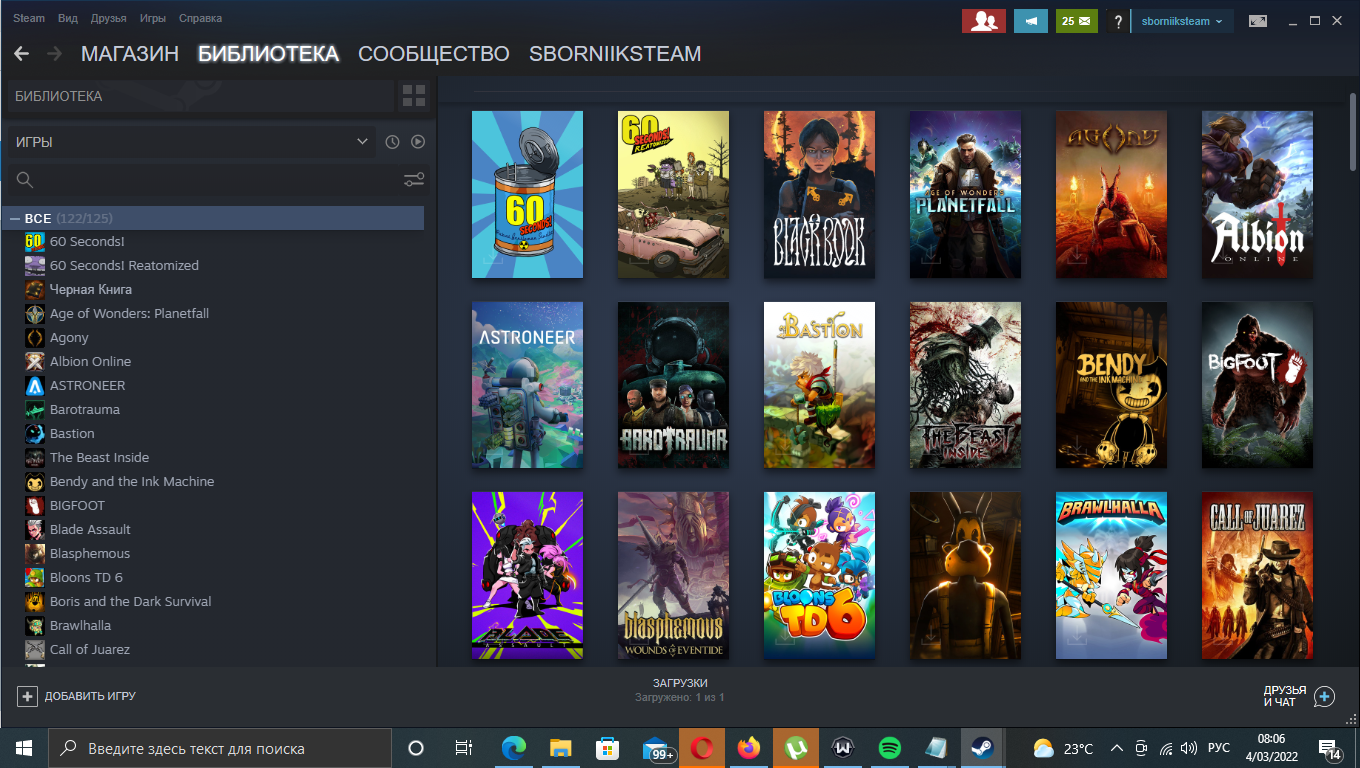Switch to grid collections view icon
The image size is (1360, 768).
click(x=413, y=96)
